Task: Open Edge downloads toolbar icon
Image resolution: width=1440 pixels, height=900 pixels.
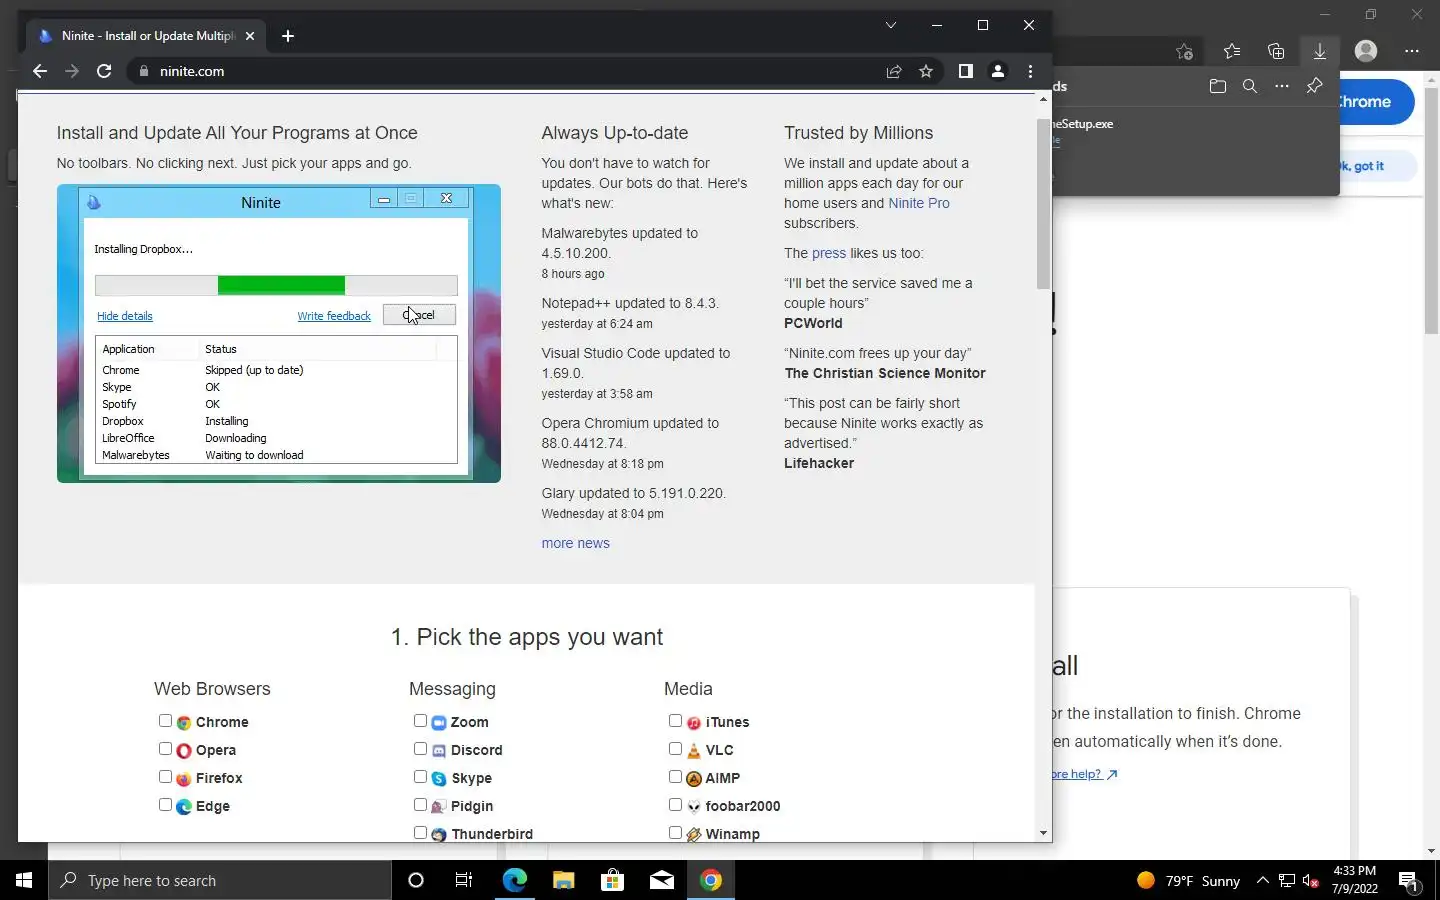Action: 1320,51
